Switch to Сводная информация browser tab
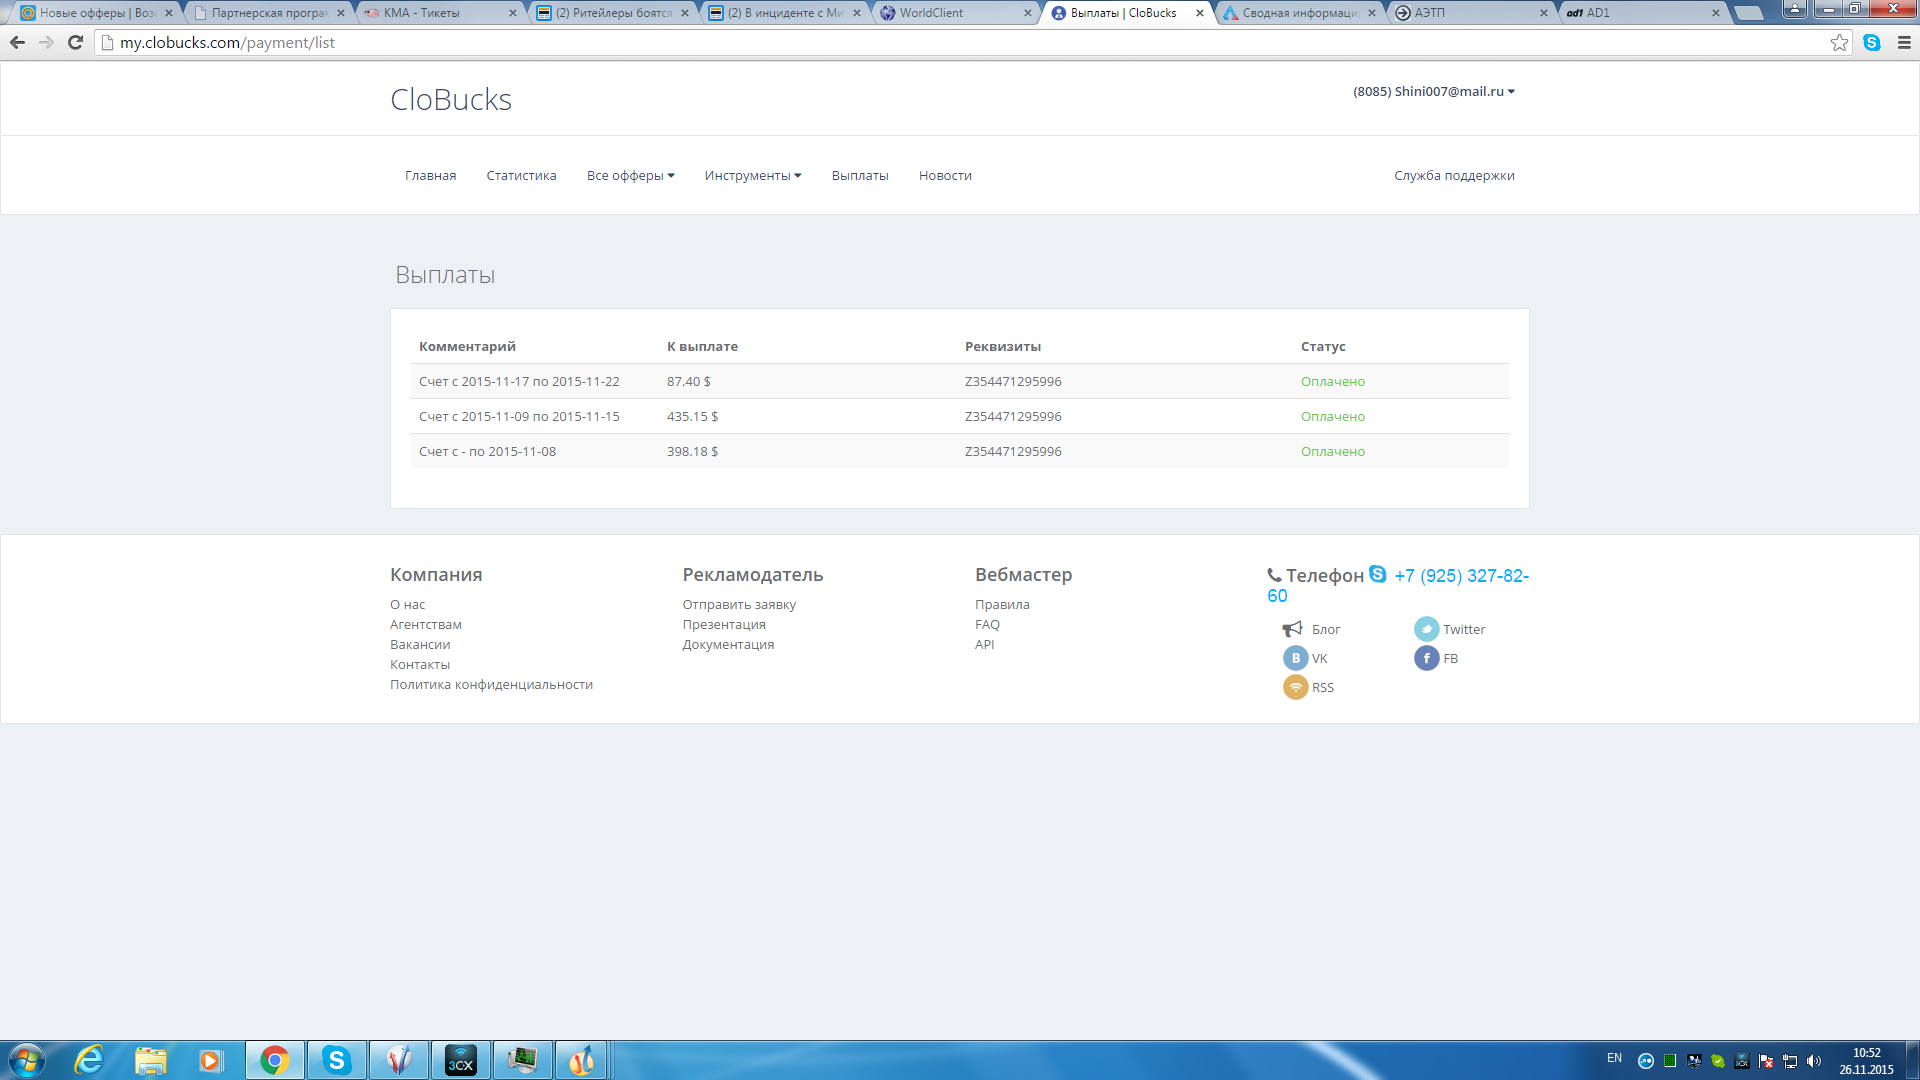Image resolution: width=1920 pixels, height=1080 pixels. tap(1298, 13)
